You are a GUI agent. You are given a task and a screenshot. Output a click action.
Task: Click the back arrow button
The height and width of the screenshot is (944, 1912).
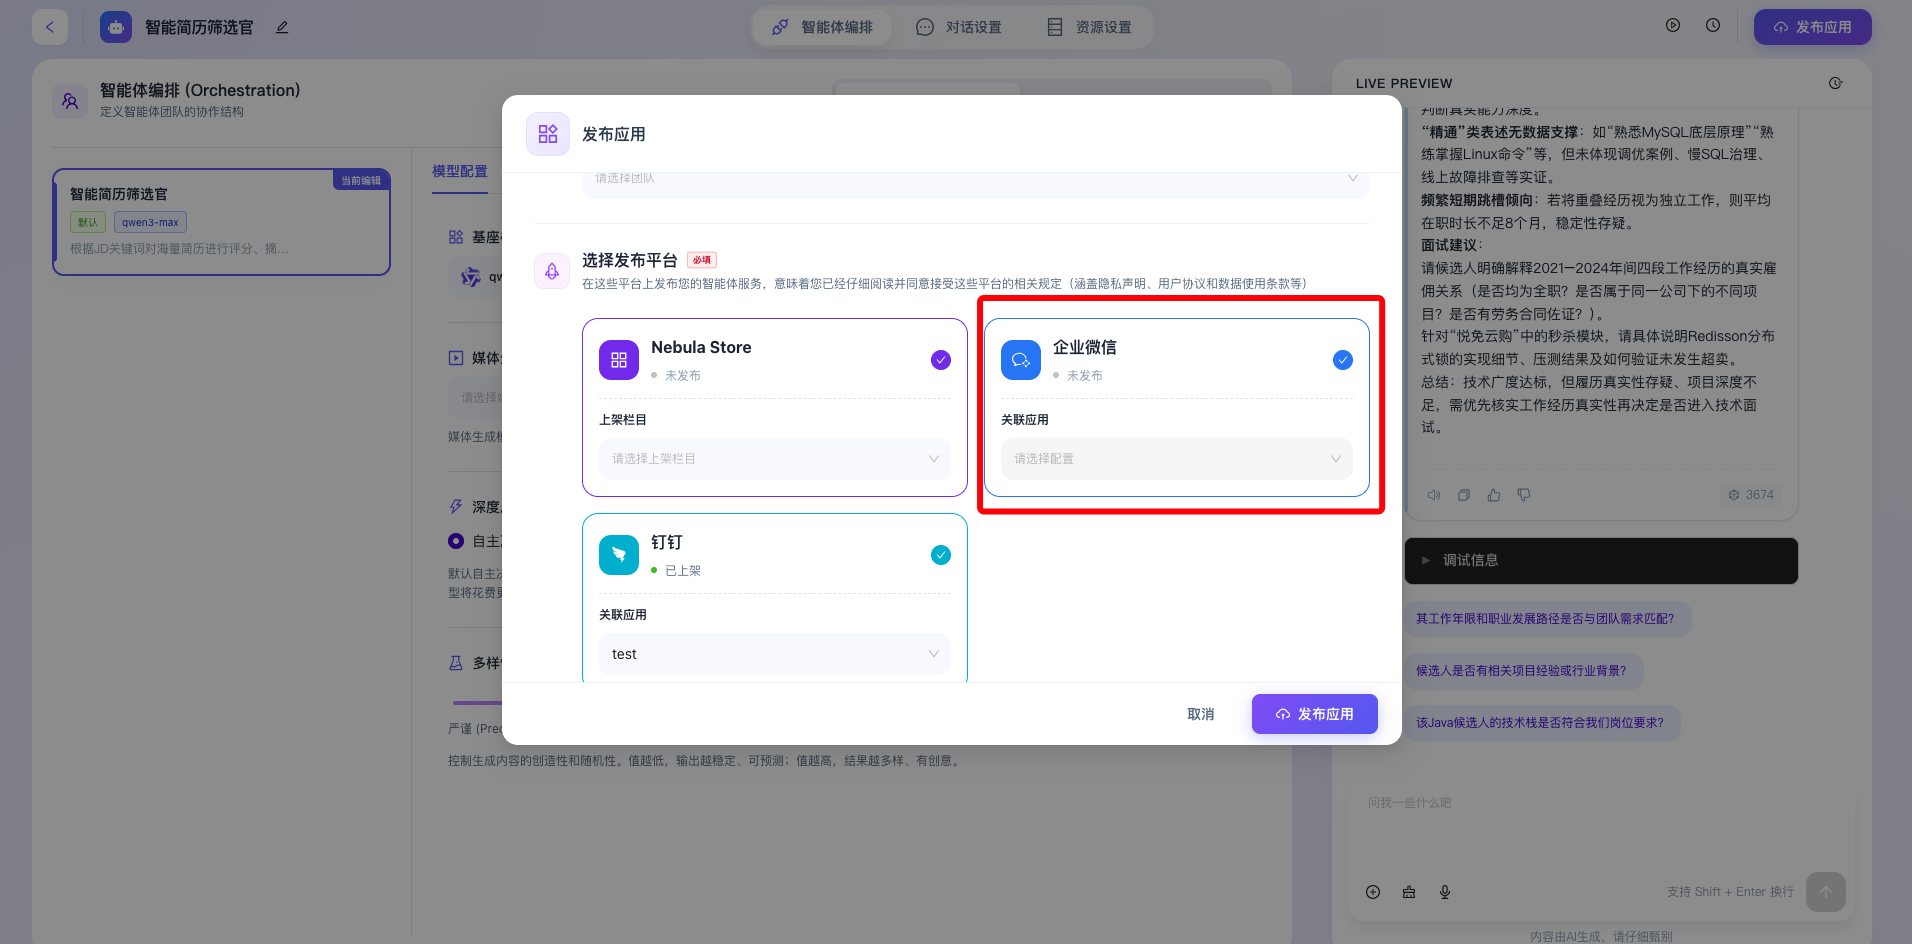click(x=50, y=27)
